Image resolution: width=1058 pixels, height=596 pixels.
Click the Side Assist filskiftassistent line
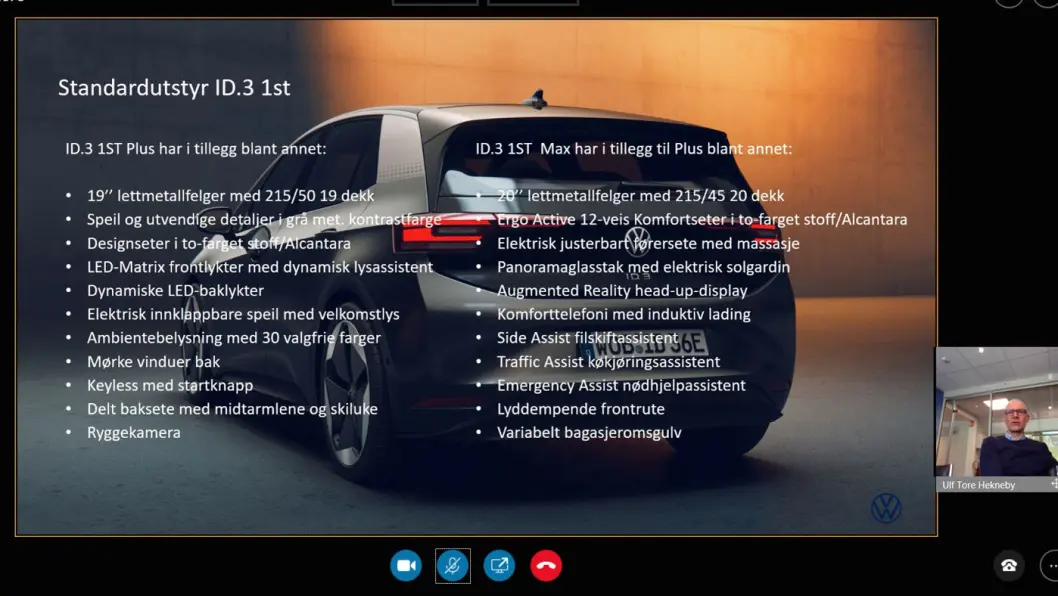(588, 337)
